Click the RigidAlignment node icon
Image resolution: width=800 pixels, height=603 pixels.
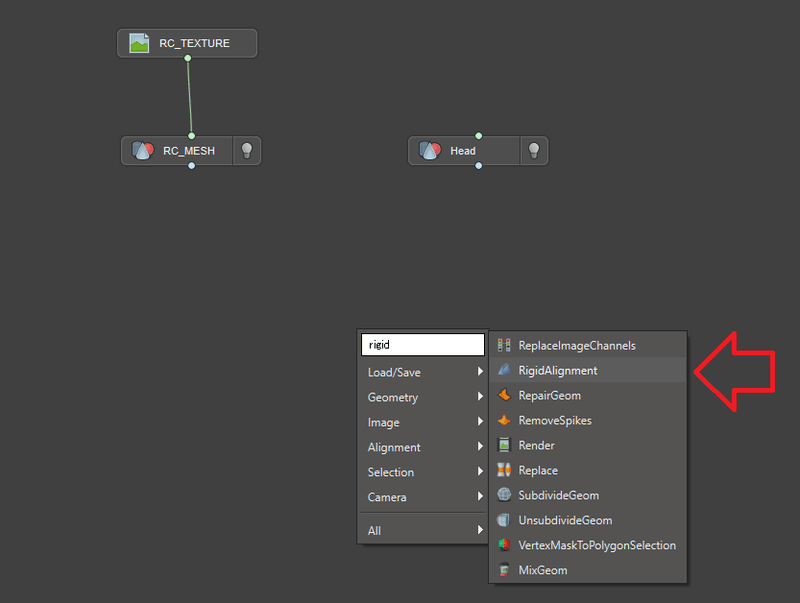504,370
